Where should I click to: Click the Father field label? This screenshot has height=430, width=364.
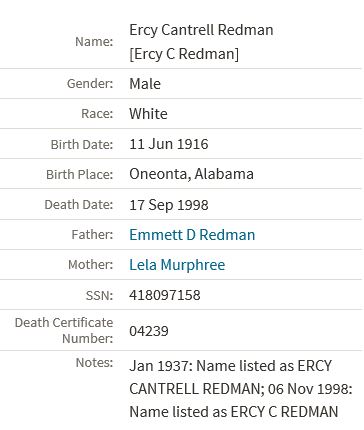92,234
